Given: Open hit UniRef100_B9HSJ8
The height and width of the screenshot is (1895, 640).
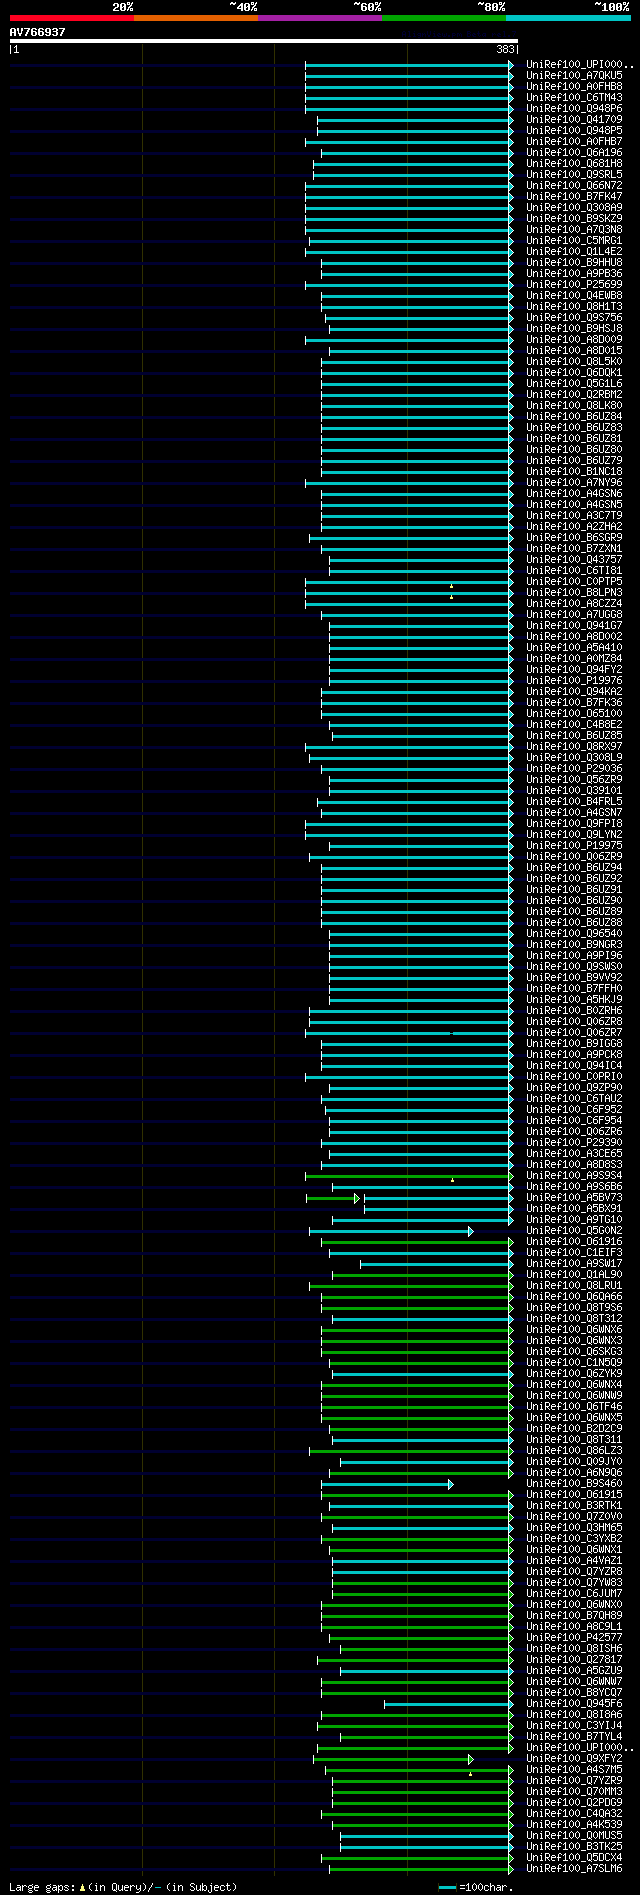Looking at the screenshot, I should (x=574, y=329).
